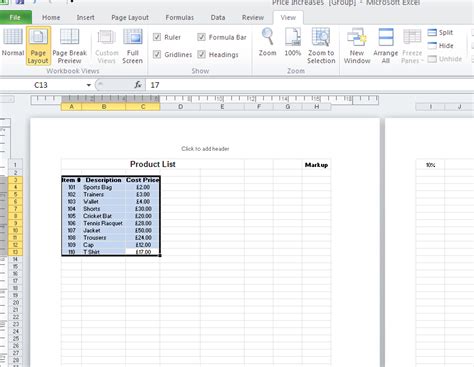
Task: Click Arrange All windows
Action: coord(386,46)
